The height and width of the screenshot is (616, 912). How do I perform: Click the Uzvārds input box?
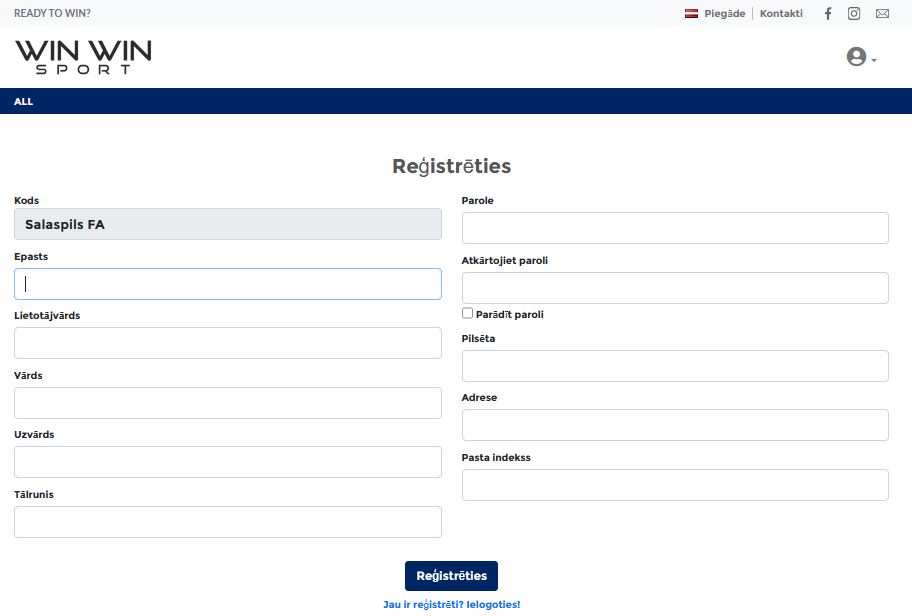click(227, 462)
